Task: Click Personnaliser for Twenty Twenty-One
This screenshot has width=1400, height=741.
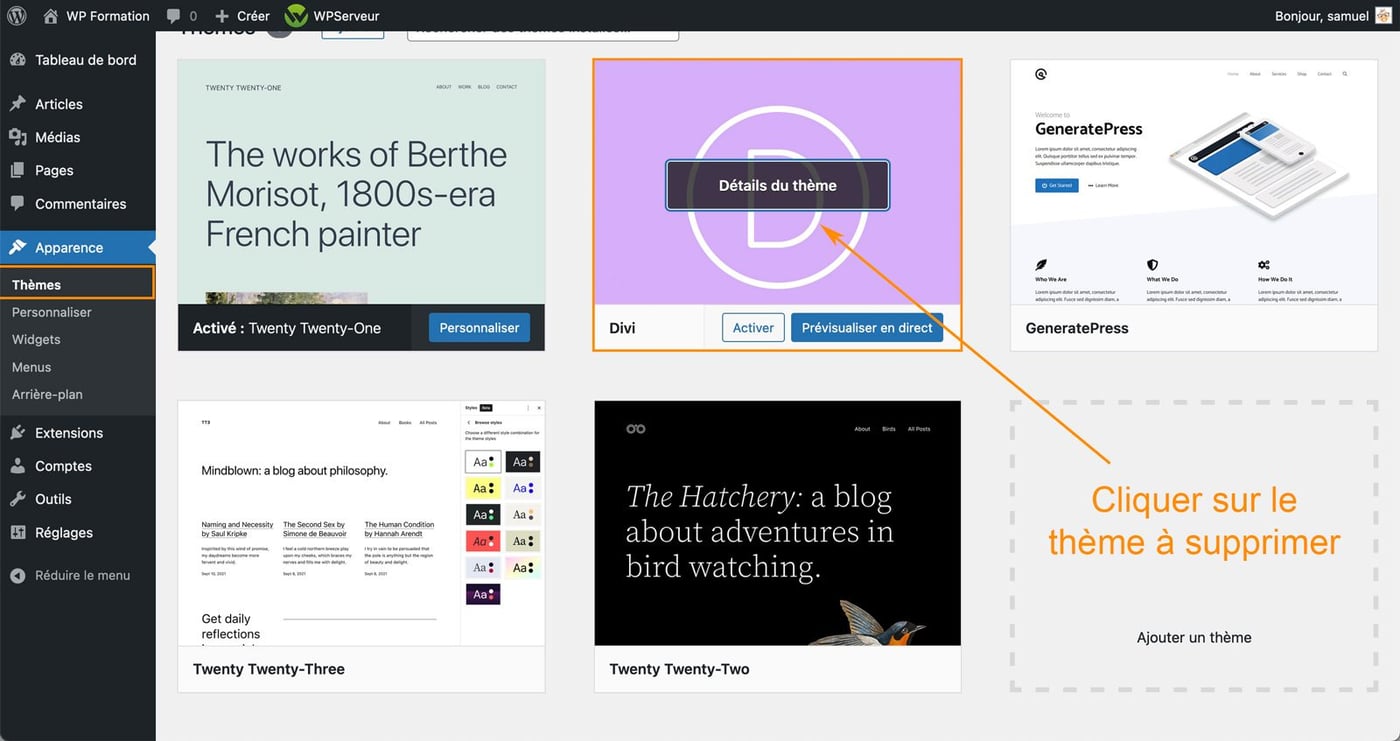Action: coord(478,327)
